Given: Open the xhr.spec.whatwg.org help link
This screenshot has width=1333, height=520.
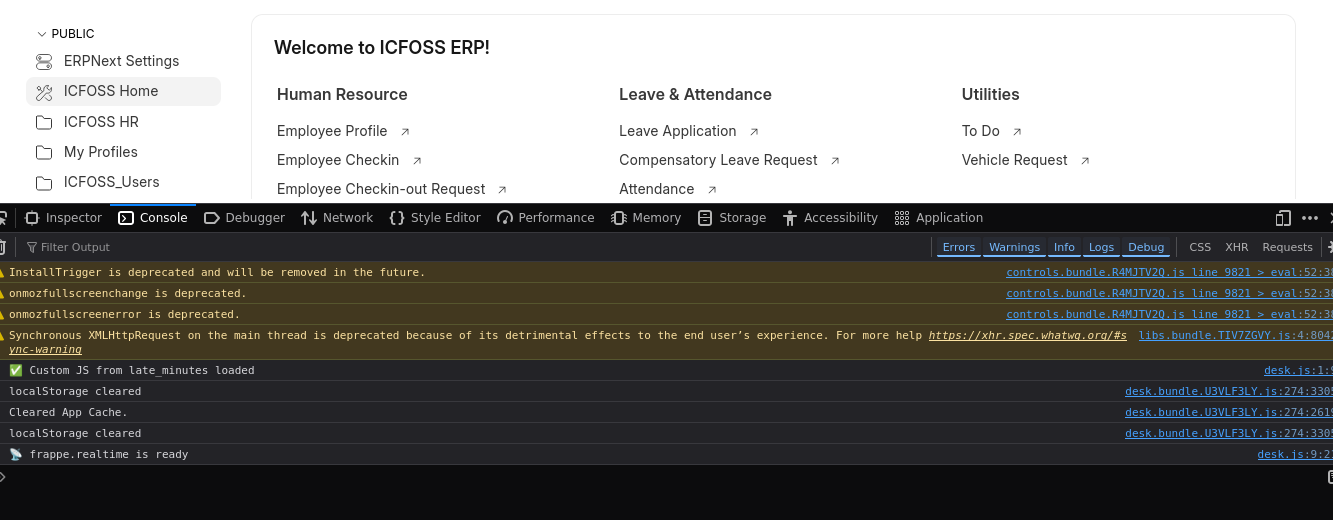Looking at the screenshot, I should tap(1027, 336).
